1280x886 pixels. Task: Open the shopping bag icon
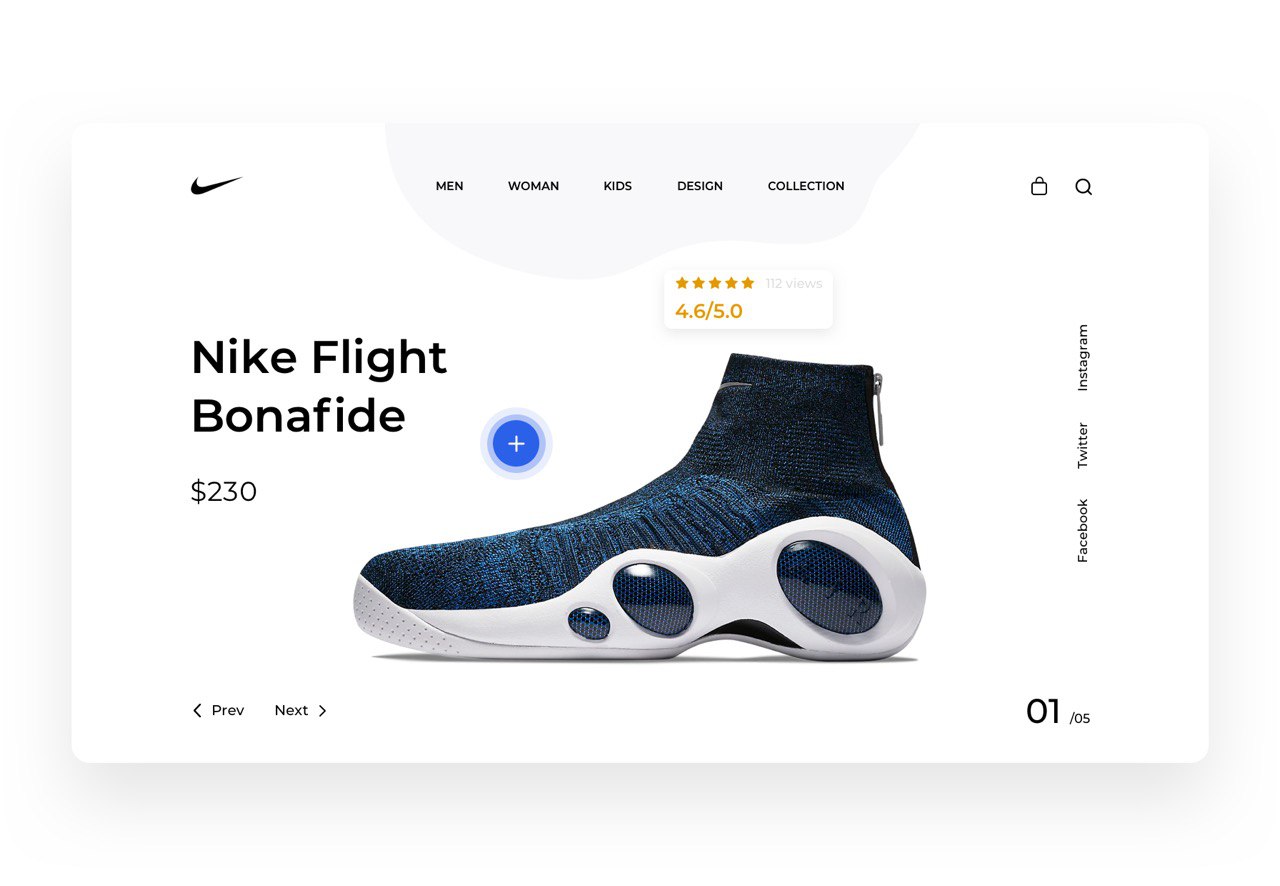pos(1039,186)
